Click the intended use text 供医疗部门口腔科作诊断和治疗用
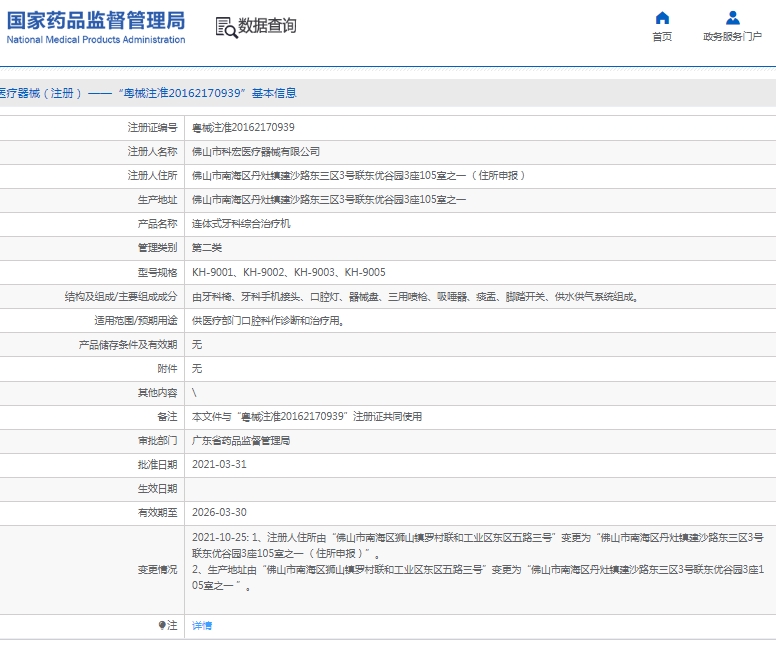 click(268, 321)
